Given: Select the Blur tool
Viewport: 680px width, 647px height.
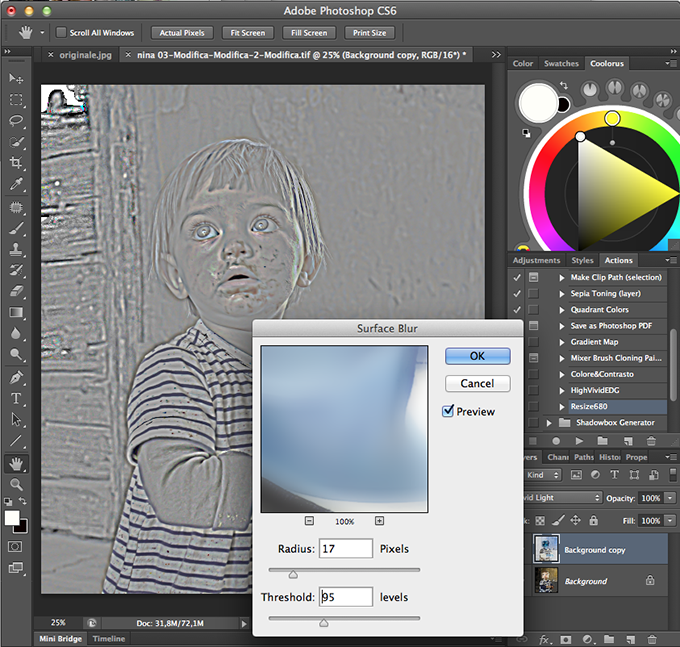Looking at the screenshot, I should pos(16,333).
